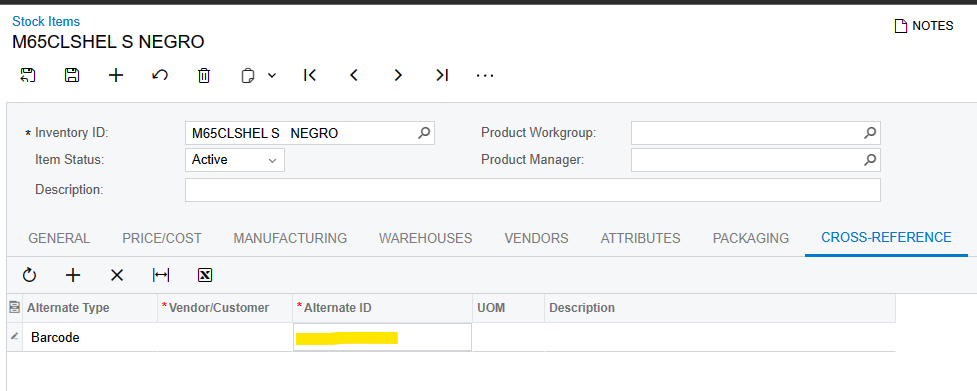Viewport: 977px width, 391px height.
Task: Refresh the cross-reference grid
Action: click(x=29, y=275)
